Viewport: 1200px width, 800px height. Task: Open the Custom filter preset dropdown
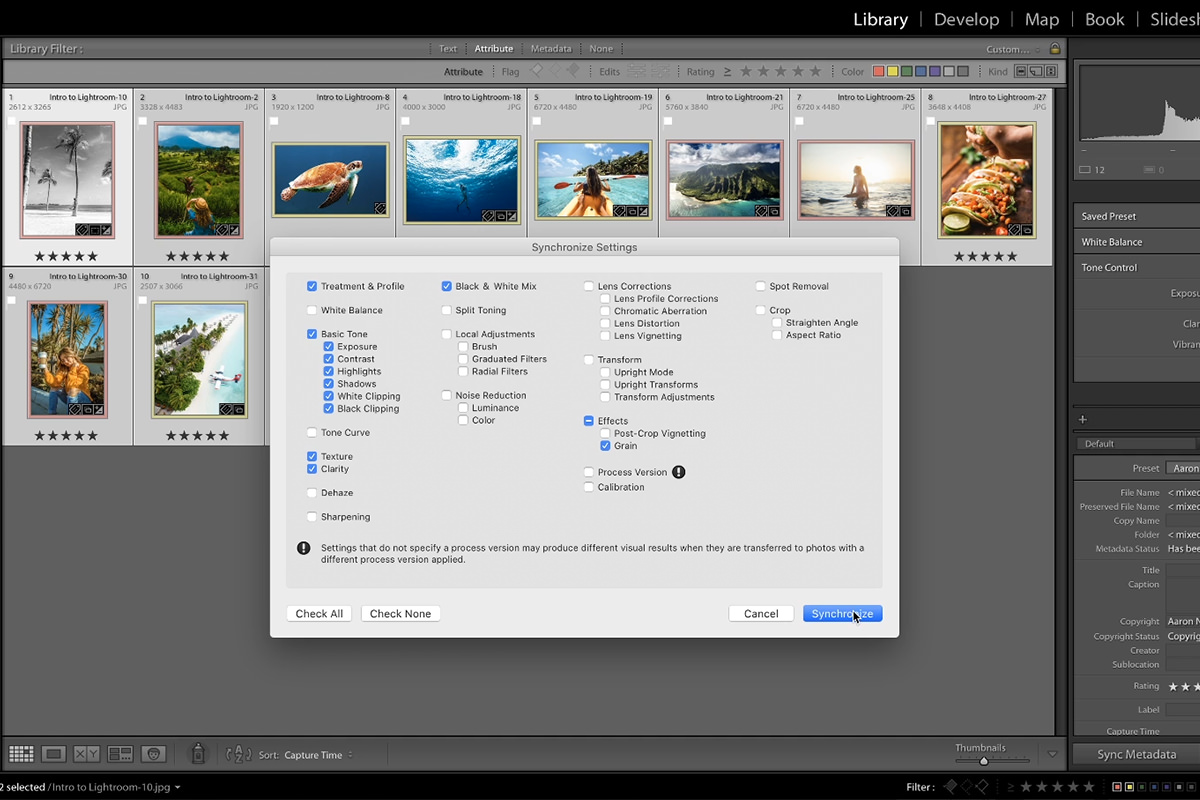pyautogui.click(x=1012, y=48)
